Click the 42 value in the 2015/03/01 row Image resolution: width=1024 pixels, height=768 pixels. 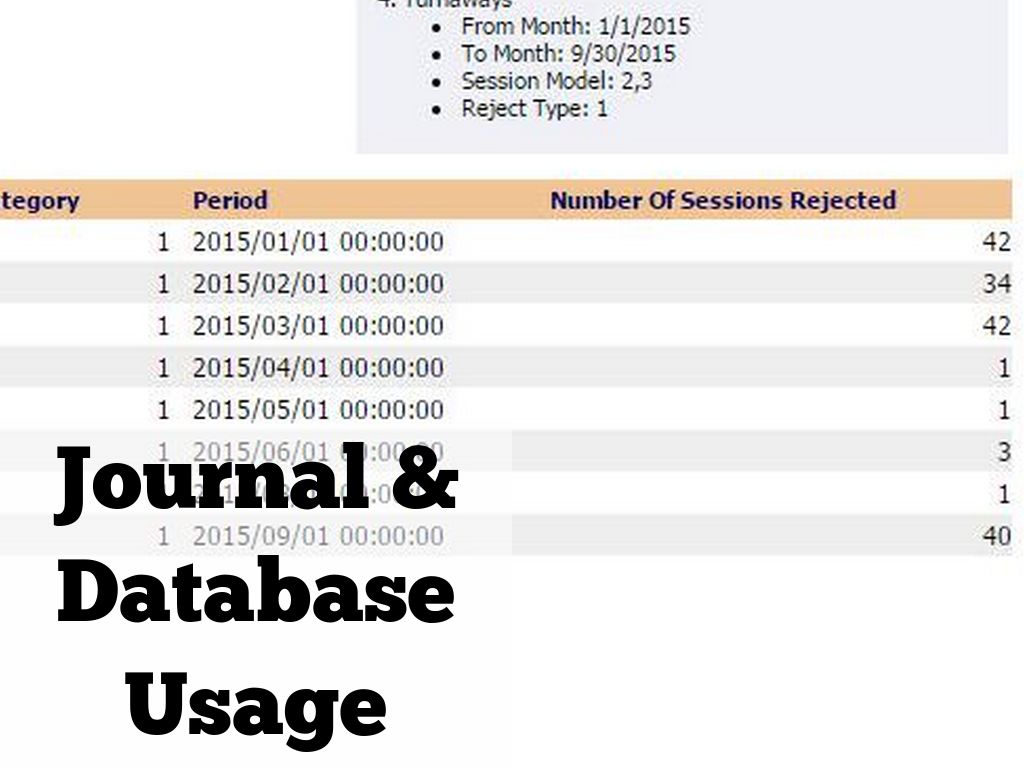tap(997, 326)
